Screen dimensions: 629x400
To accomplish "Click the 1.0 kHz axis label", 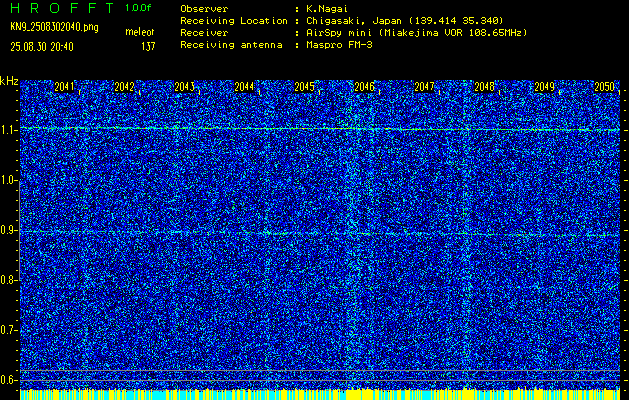I will [x=7, y=181].
